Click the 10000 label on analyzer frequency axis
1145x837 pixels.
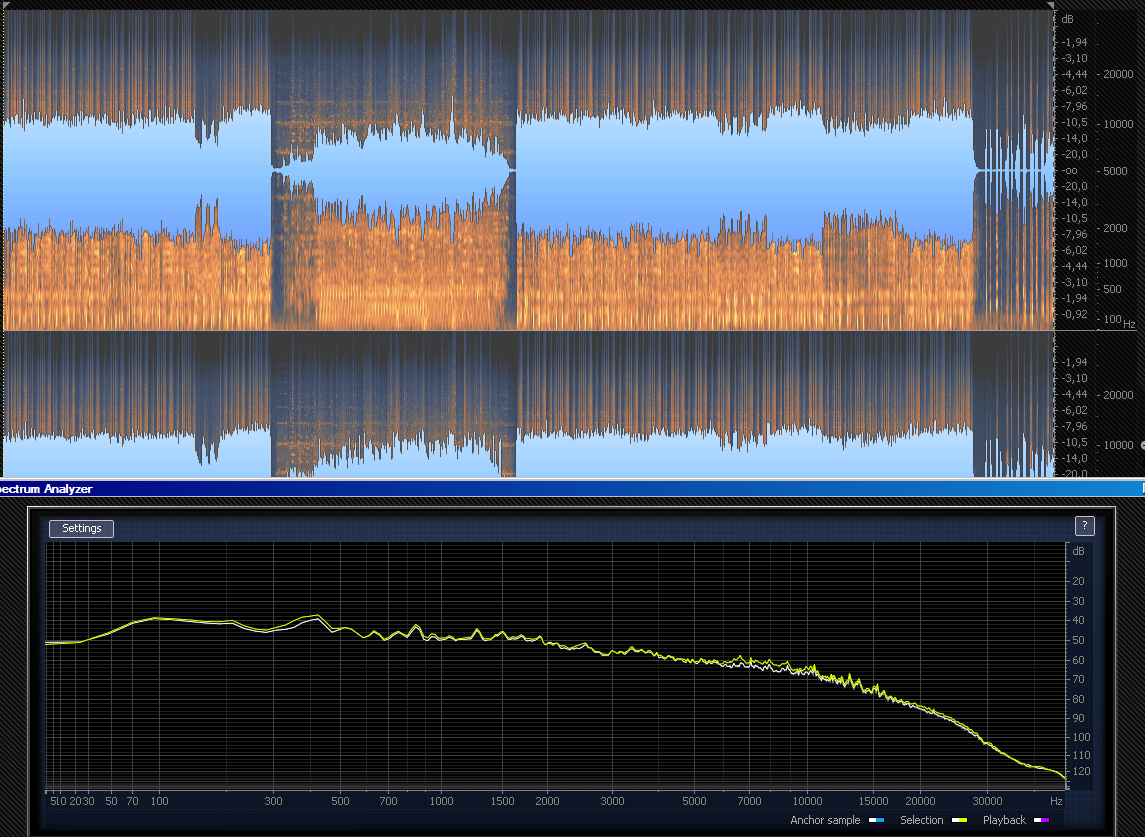point(807,801)
